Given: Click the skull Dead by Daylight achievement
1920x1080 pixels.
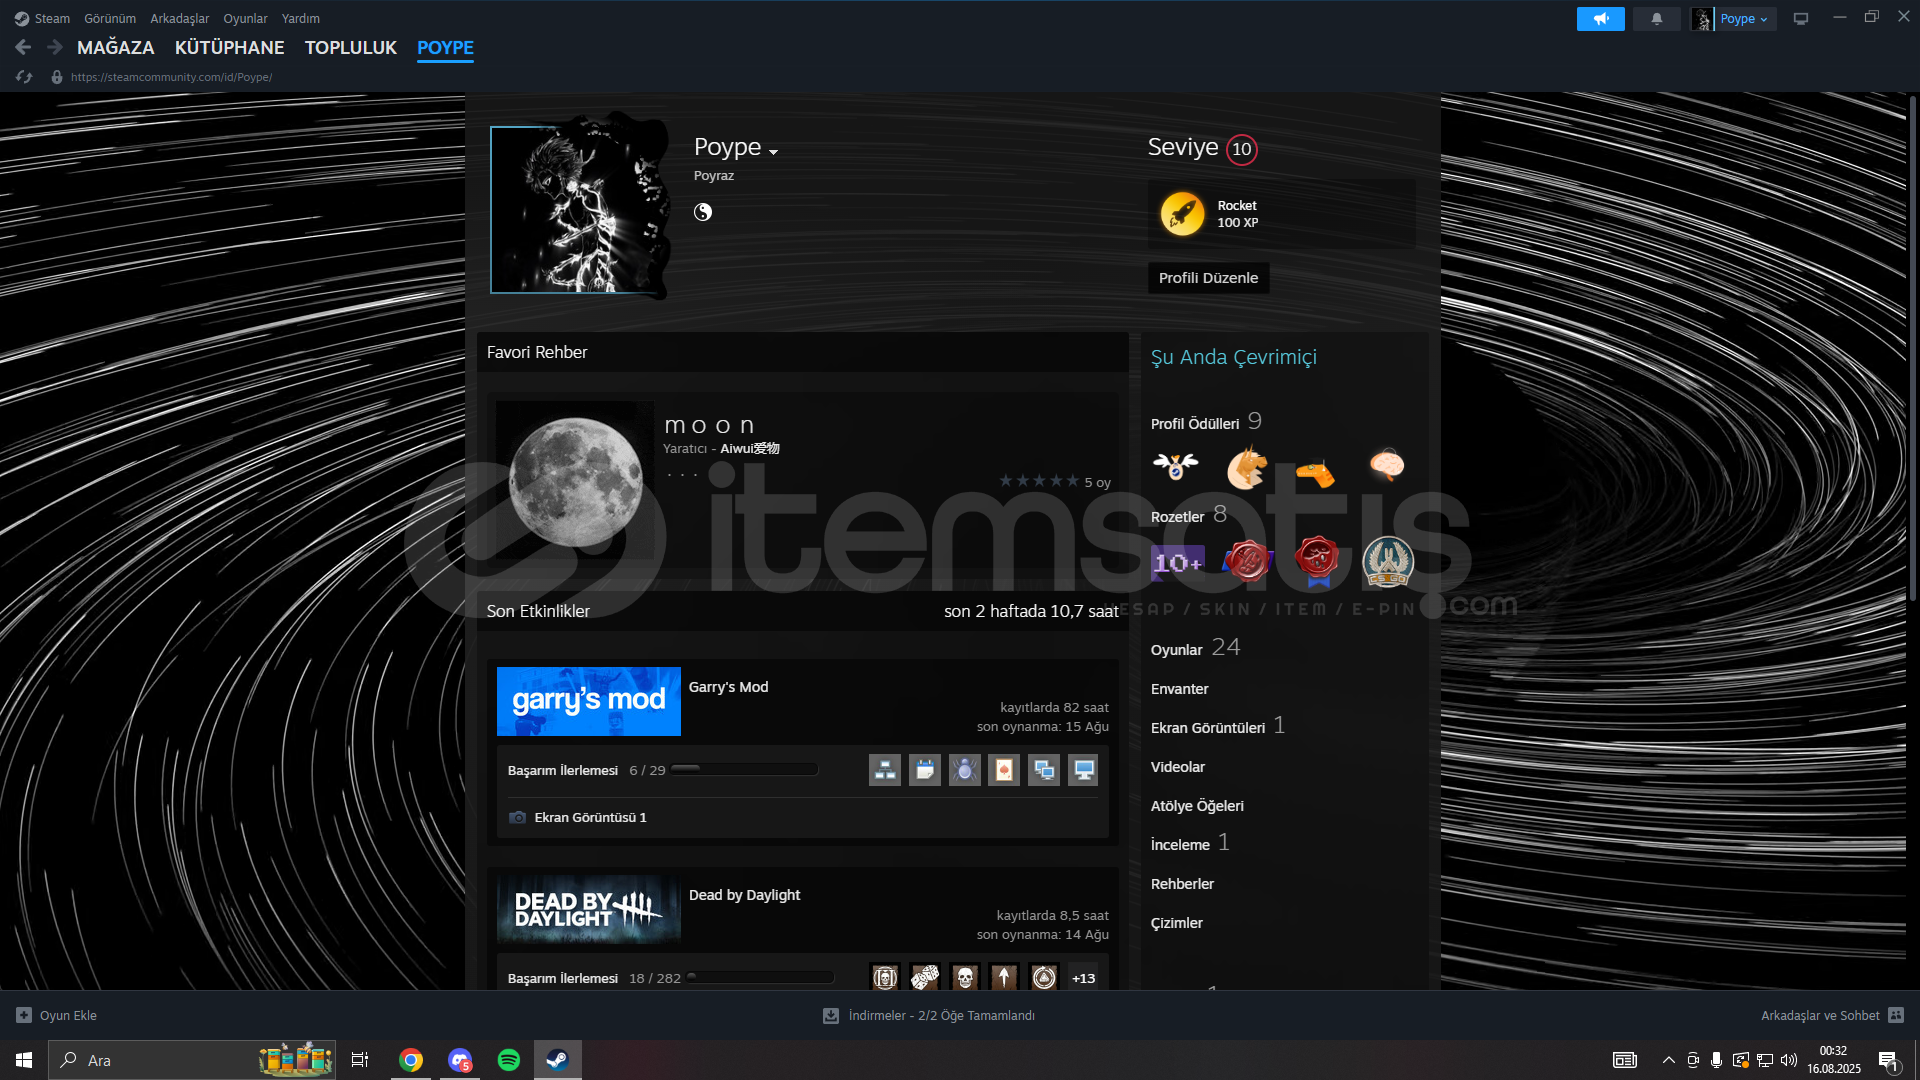Looking at the screenshot, I should pos(964,977).
